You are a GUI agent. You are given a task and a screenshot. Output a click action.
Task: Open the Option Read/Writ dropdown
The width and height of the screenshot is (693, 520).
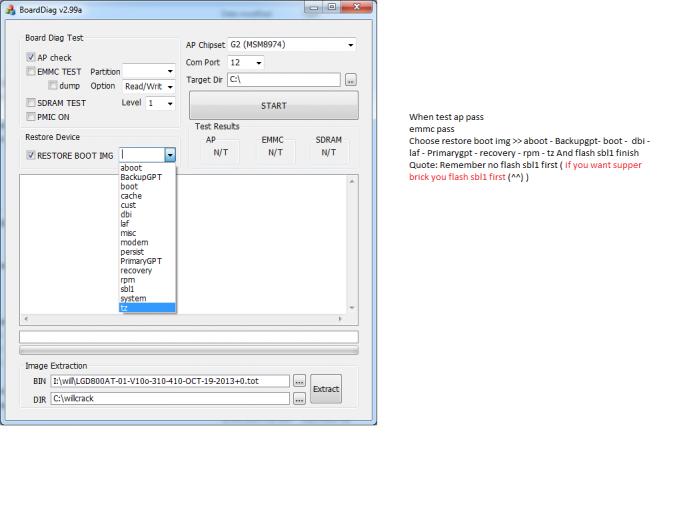(x=148, y=87)
